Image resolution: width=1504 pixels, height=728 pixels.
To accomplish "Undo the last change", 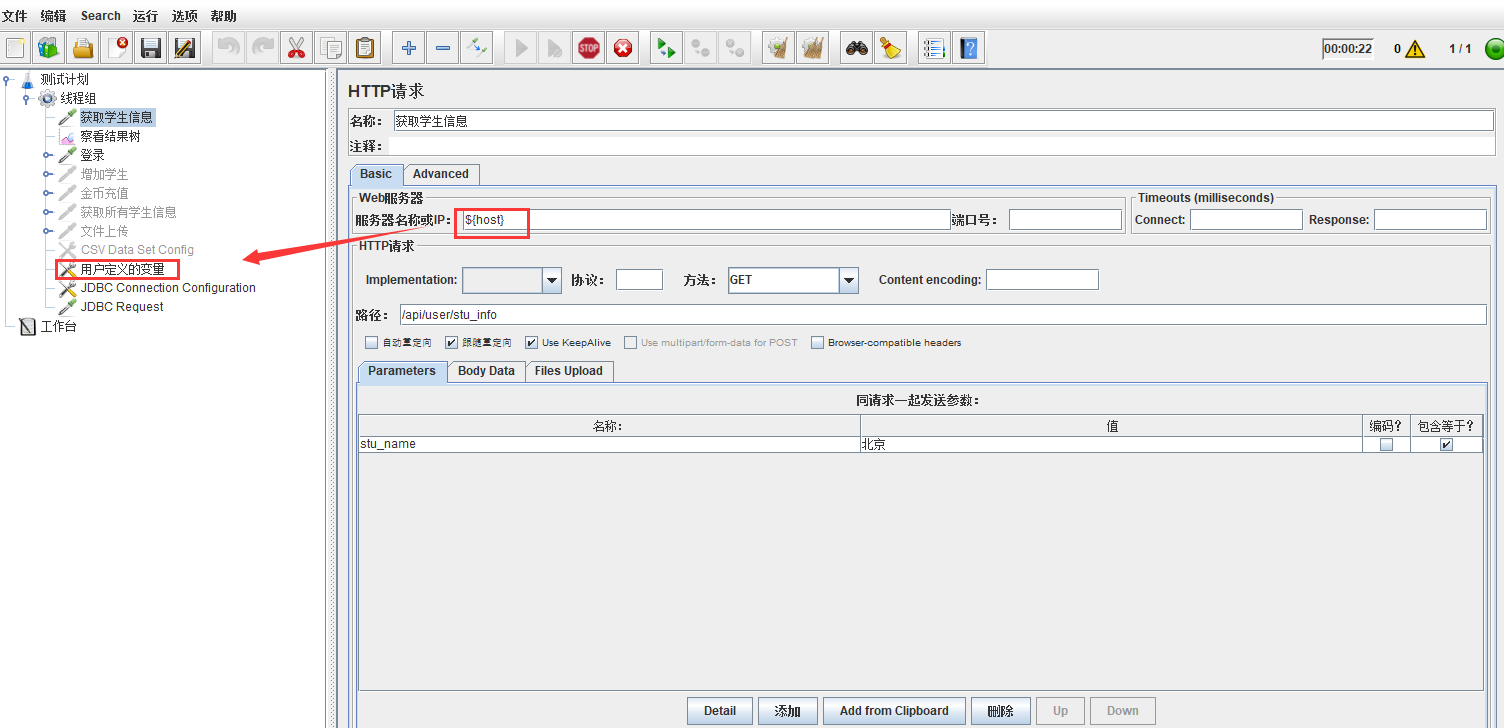I will coord(231,47).
